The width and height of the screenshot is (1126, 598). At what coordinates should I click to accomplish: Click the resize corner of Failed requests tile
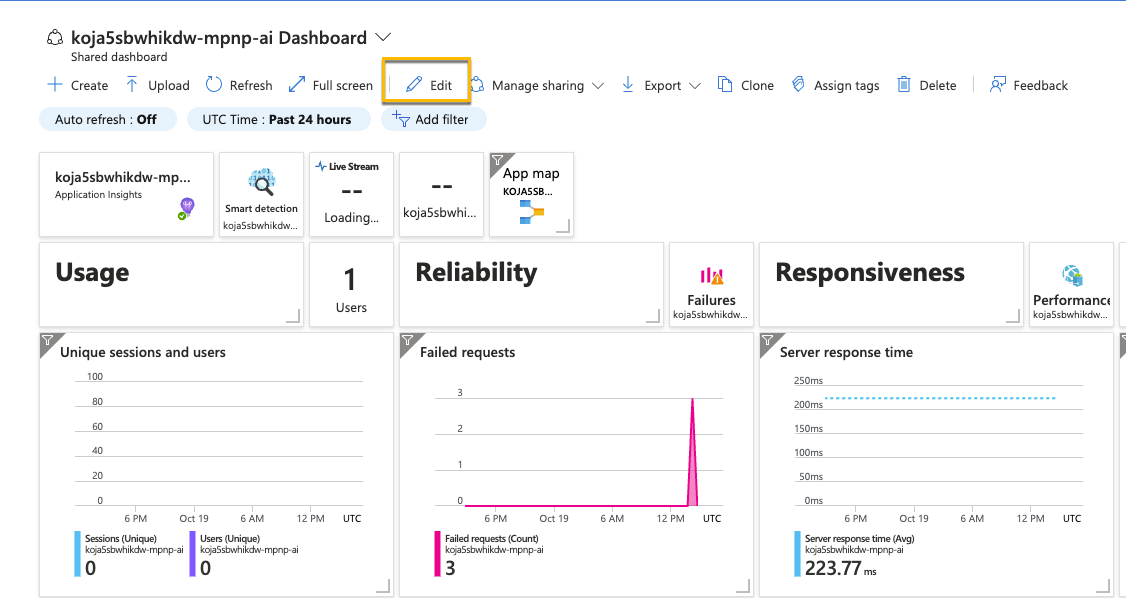click(743, 587)
